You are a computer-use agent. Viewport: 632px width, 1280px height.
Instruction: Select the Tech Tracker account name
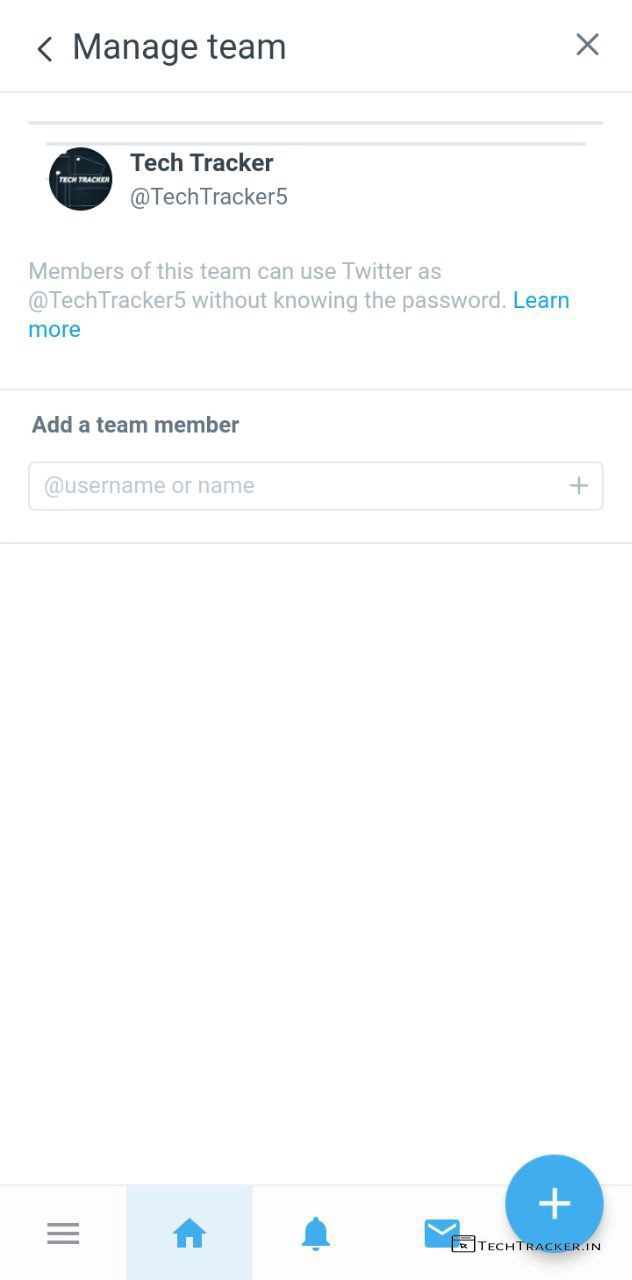(201, 163)
